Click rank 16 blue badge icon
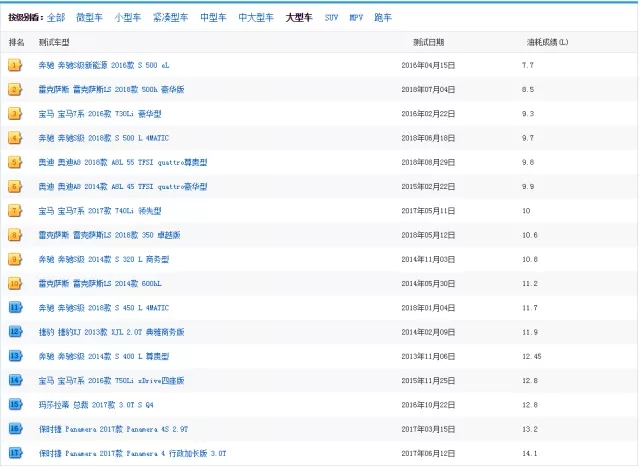This screenshot has width=640, height=468. coord(15,429)
